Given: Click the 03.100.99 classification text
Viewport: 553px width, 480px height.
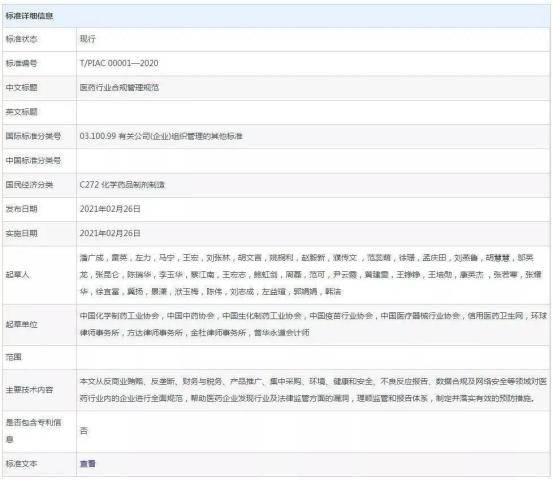Looking at the screenshot, I should pyautogui.click(x=161, y=136).
